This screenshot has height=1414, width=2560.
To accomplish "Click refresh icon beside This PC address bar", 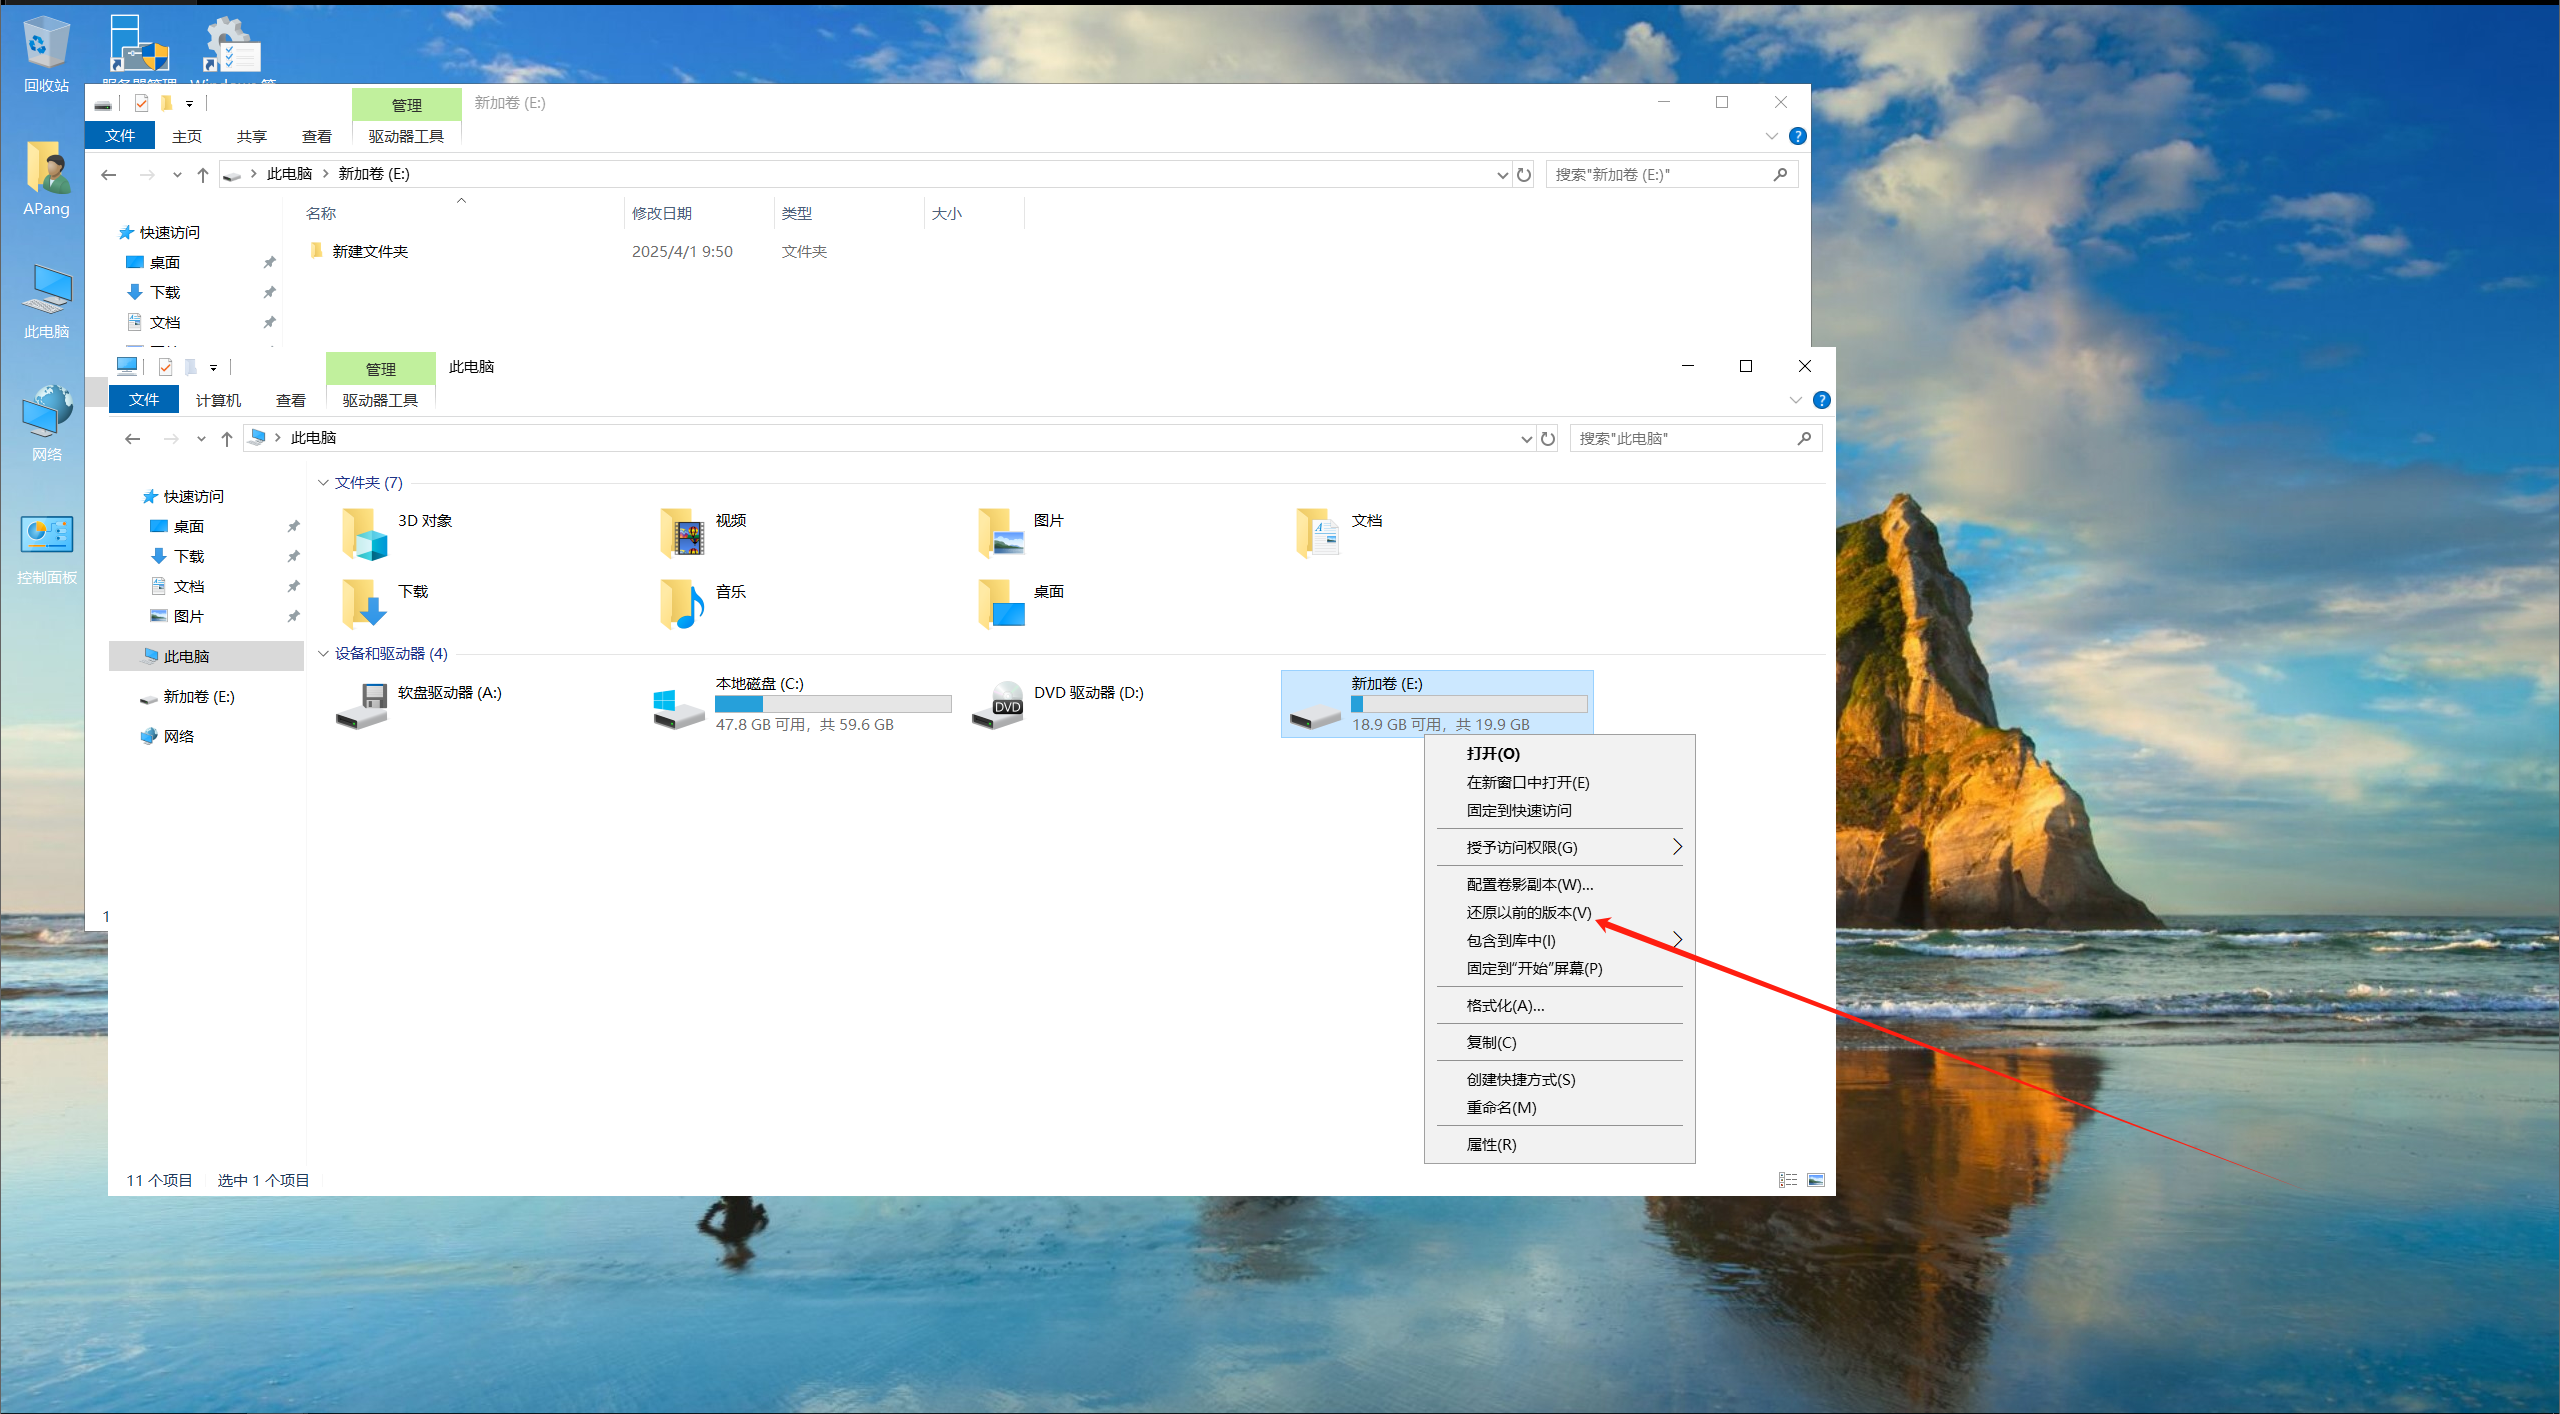I will [1548, 438].
